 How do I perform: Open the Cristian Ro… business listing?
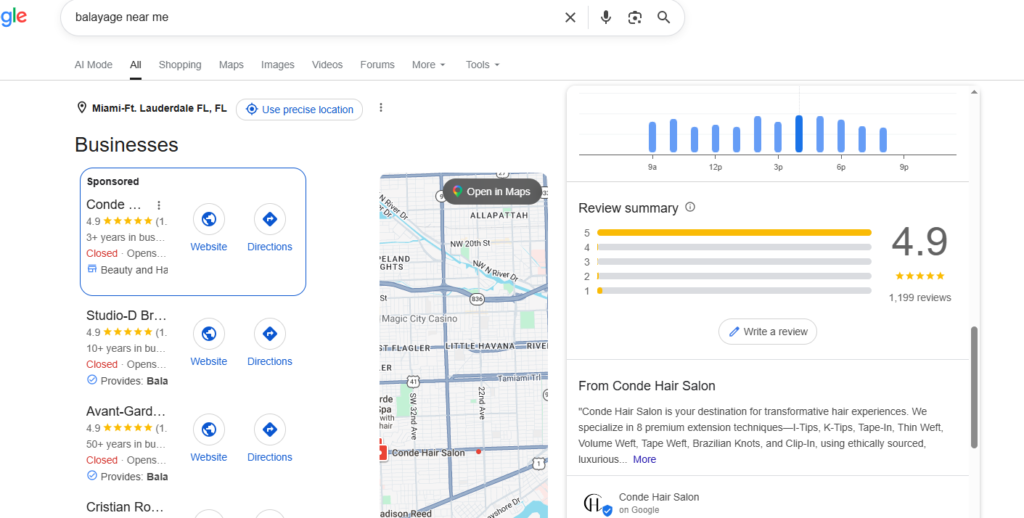(x=125, y=507)
